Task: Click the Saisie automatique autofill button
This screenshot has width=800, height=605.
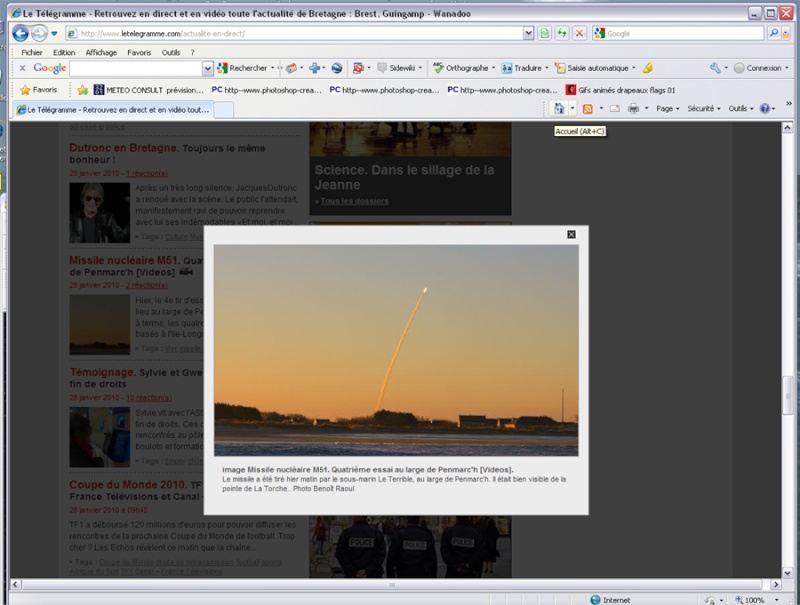Action: [x=592, y=68]
